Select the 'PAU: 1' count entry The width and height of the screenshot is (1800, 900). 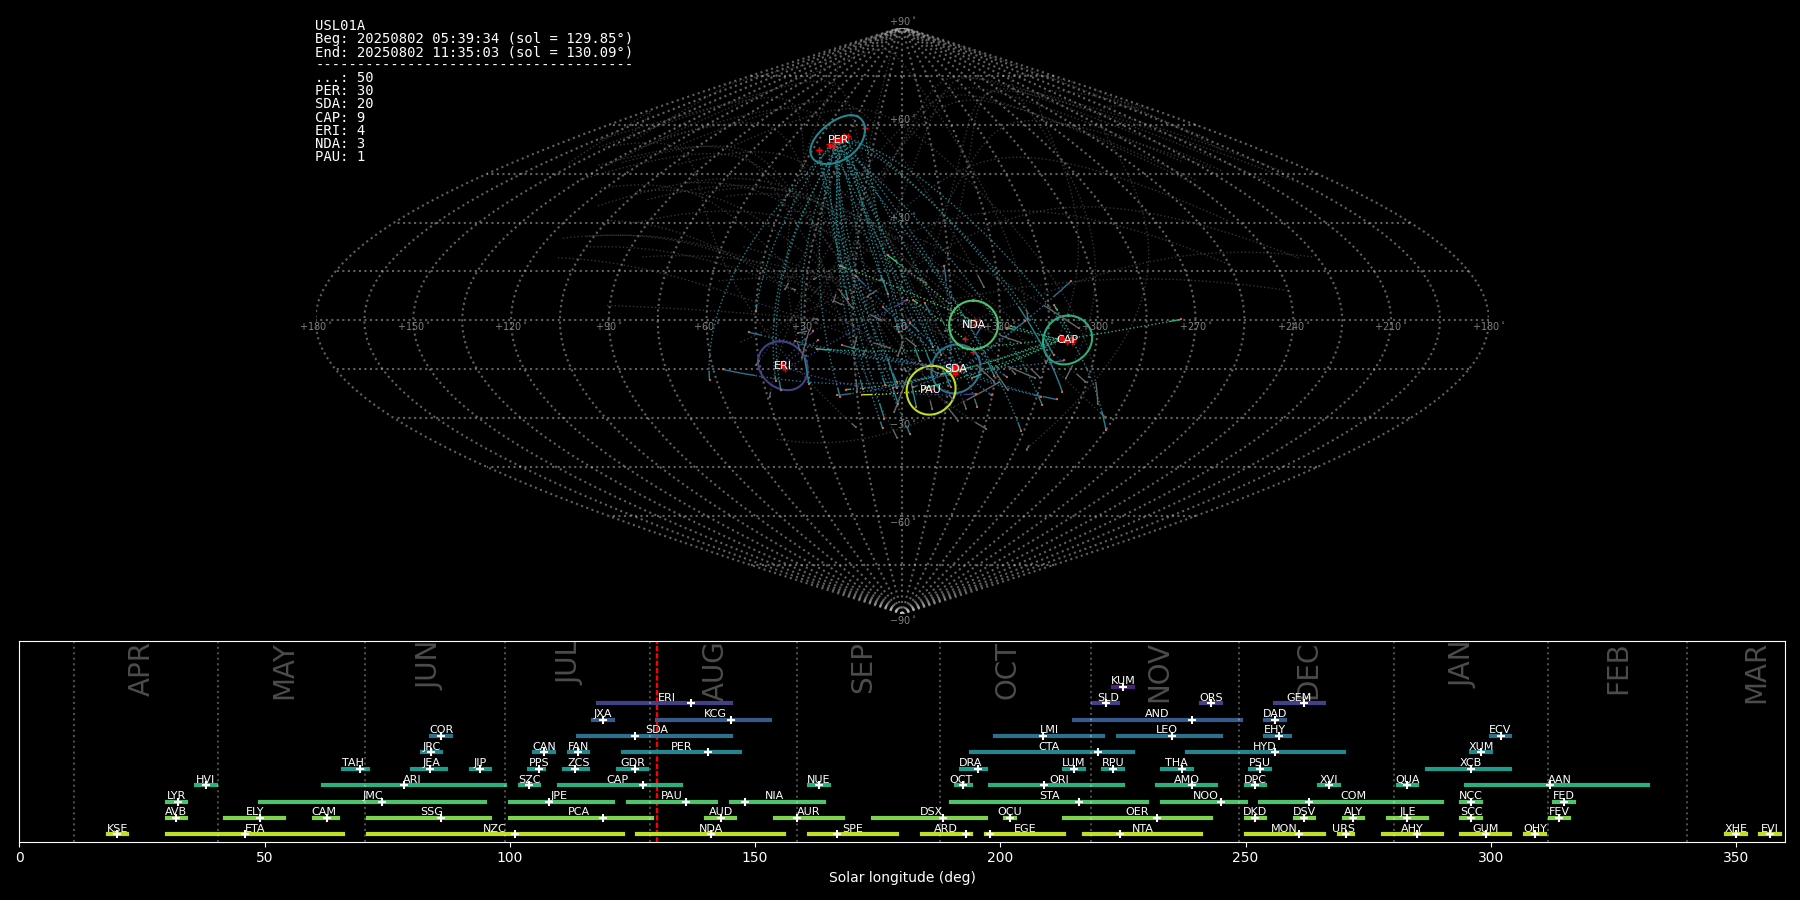pos(340,156)
